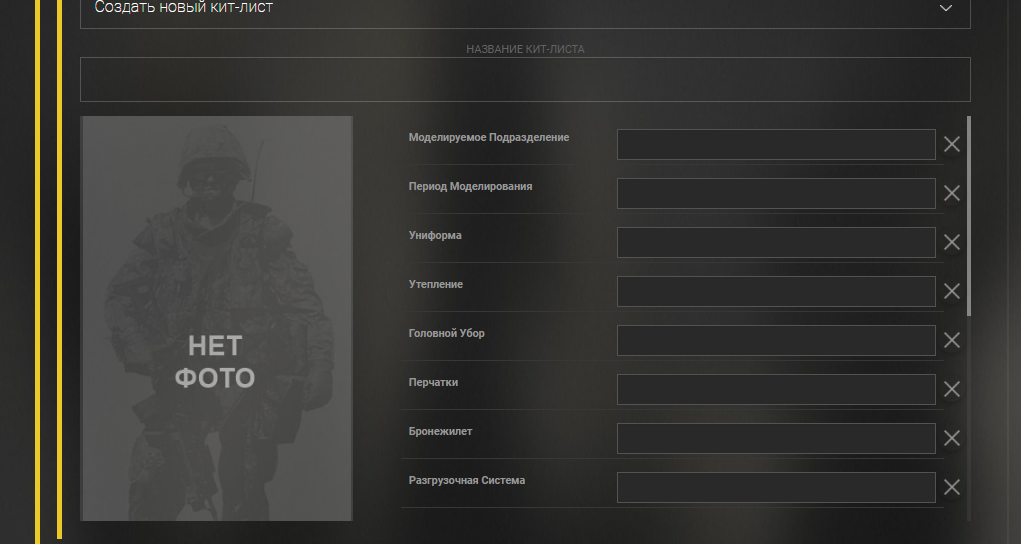Select the 'НАЗВАНИЕ КИТ-ЛИСТА' caption text
The image size is (1021, 544).
coord(525,50)
